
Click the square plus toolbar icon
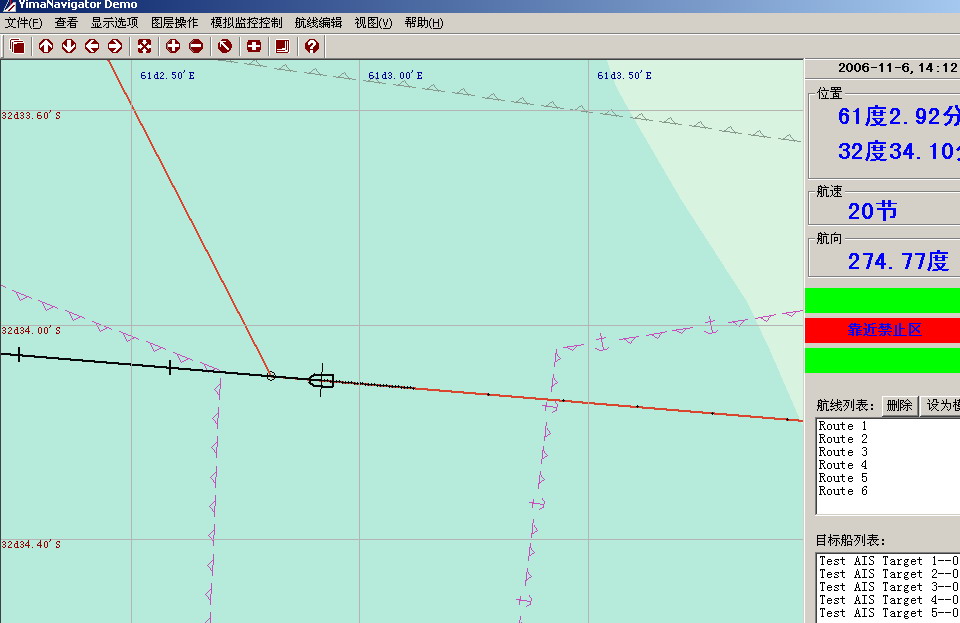pyautogui.click(x=253, y=46)
